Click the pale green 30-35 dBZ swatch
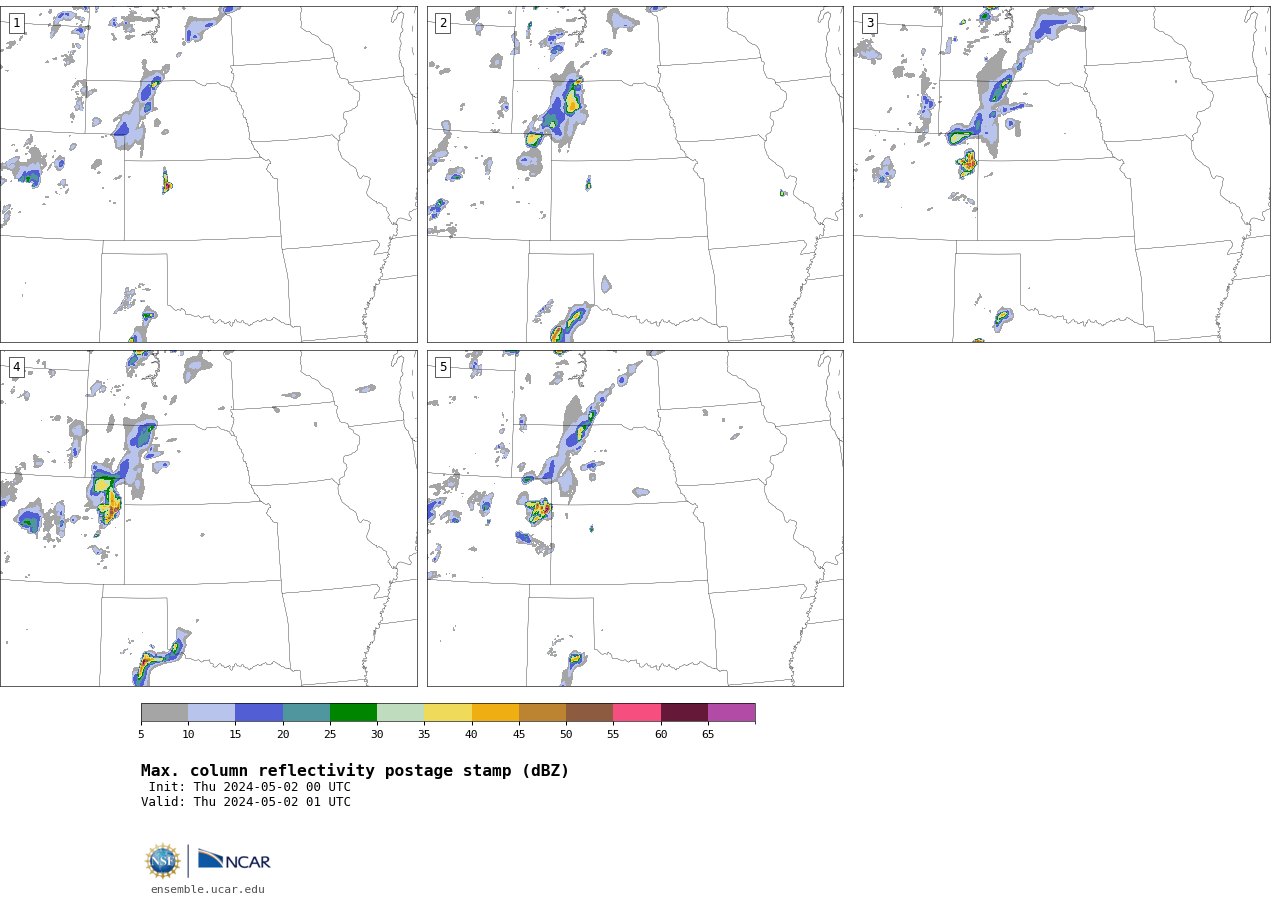The width and height of the screenshot is (1280, 901). (x=400, y=713)
